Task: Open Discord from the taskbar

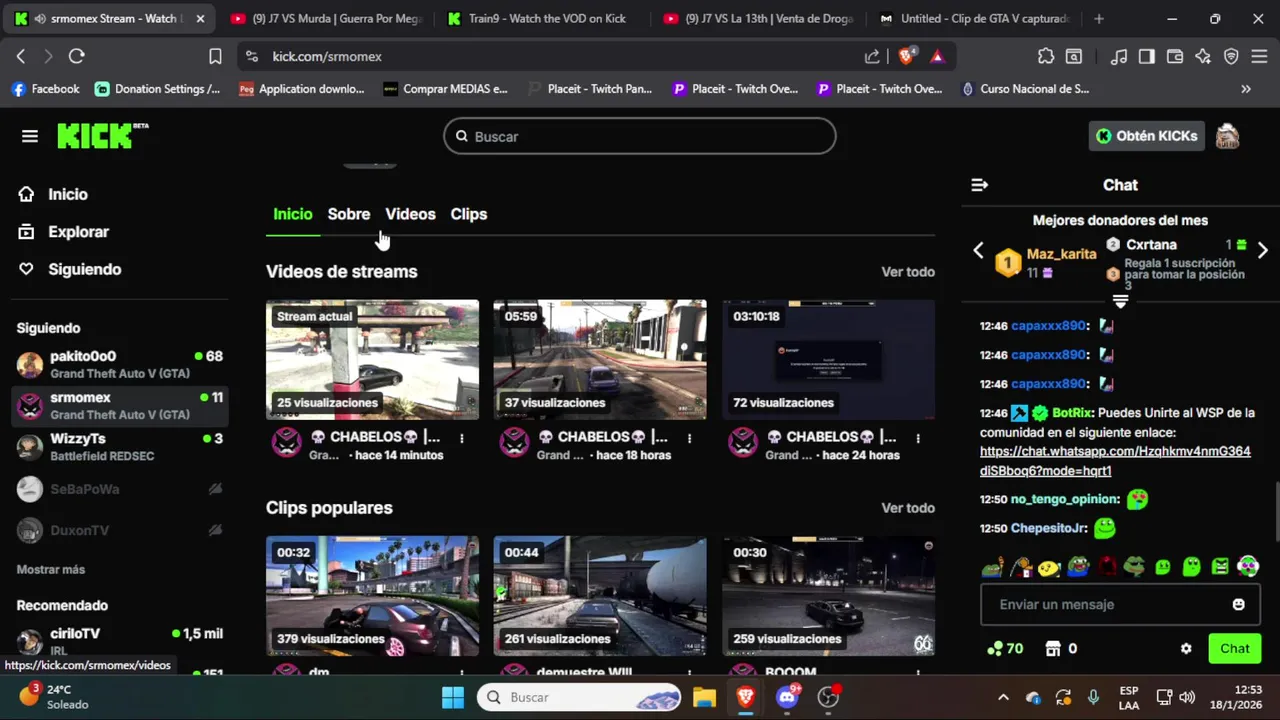Action: (x=787, y=698)
